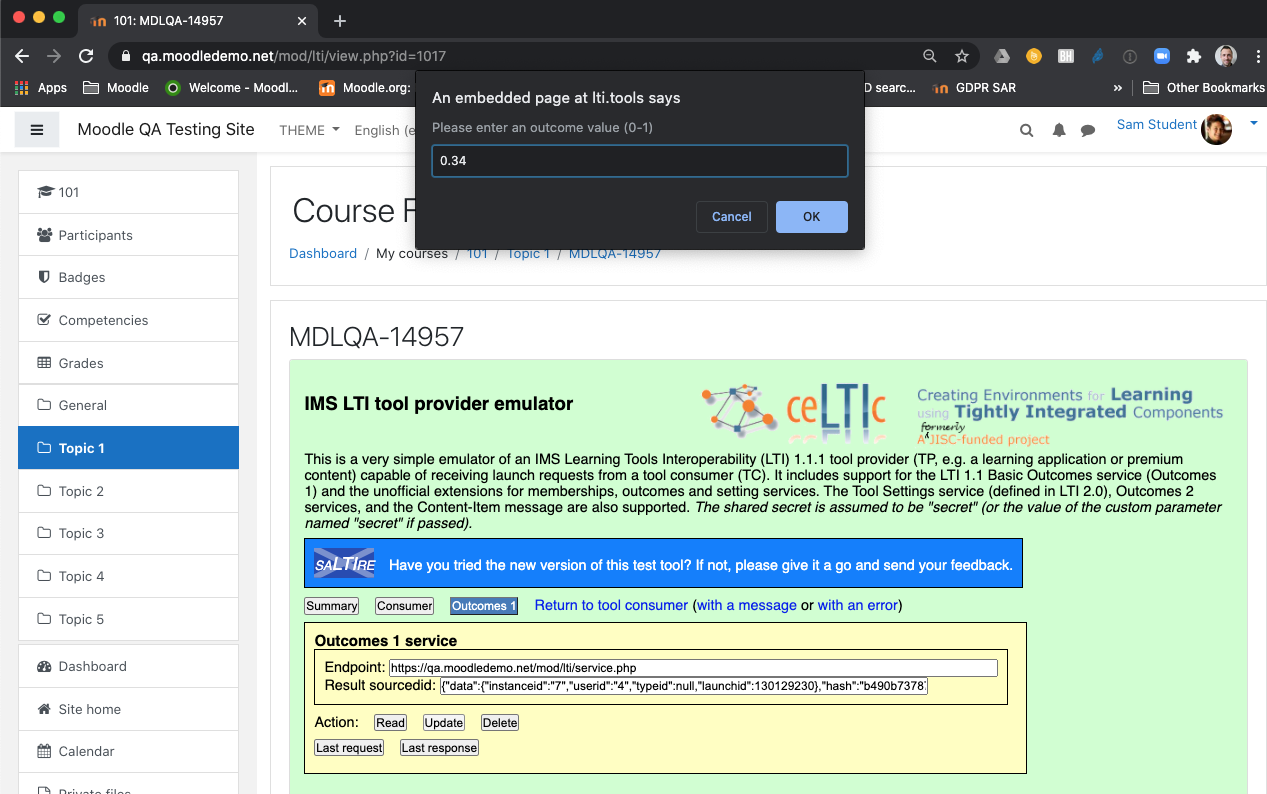Click outcome value input field
The image size is (1267, 794).
(x=640, y=161)
